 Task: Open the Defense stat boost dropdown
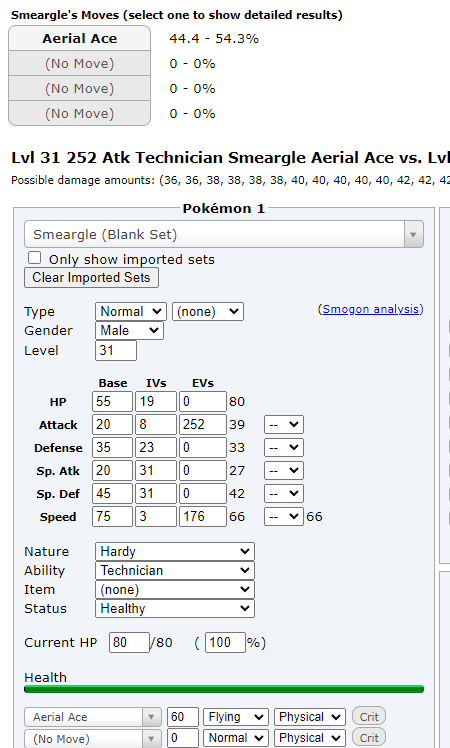[x=284, y=447]
